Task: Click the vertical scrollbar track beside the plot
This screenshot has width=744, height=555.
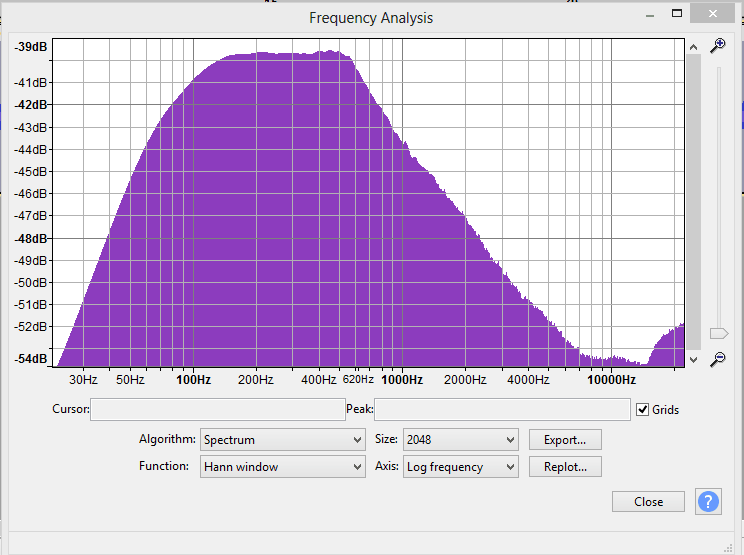Action: click(x=693, y=202)
